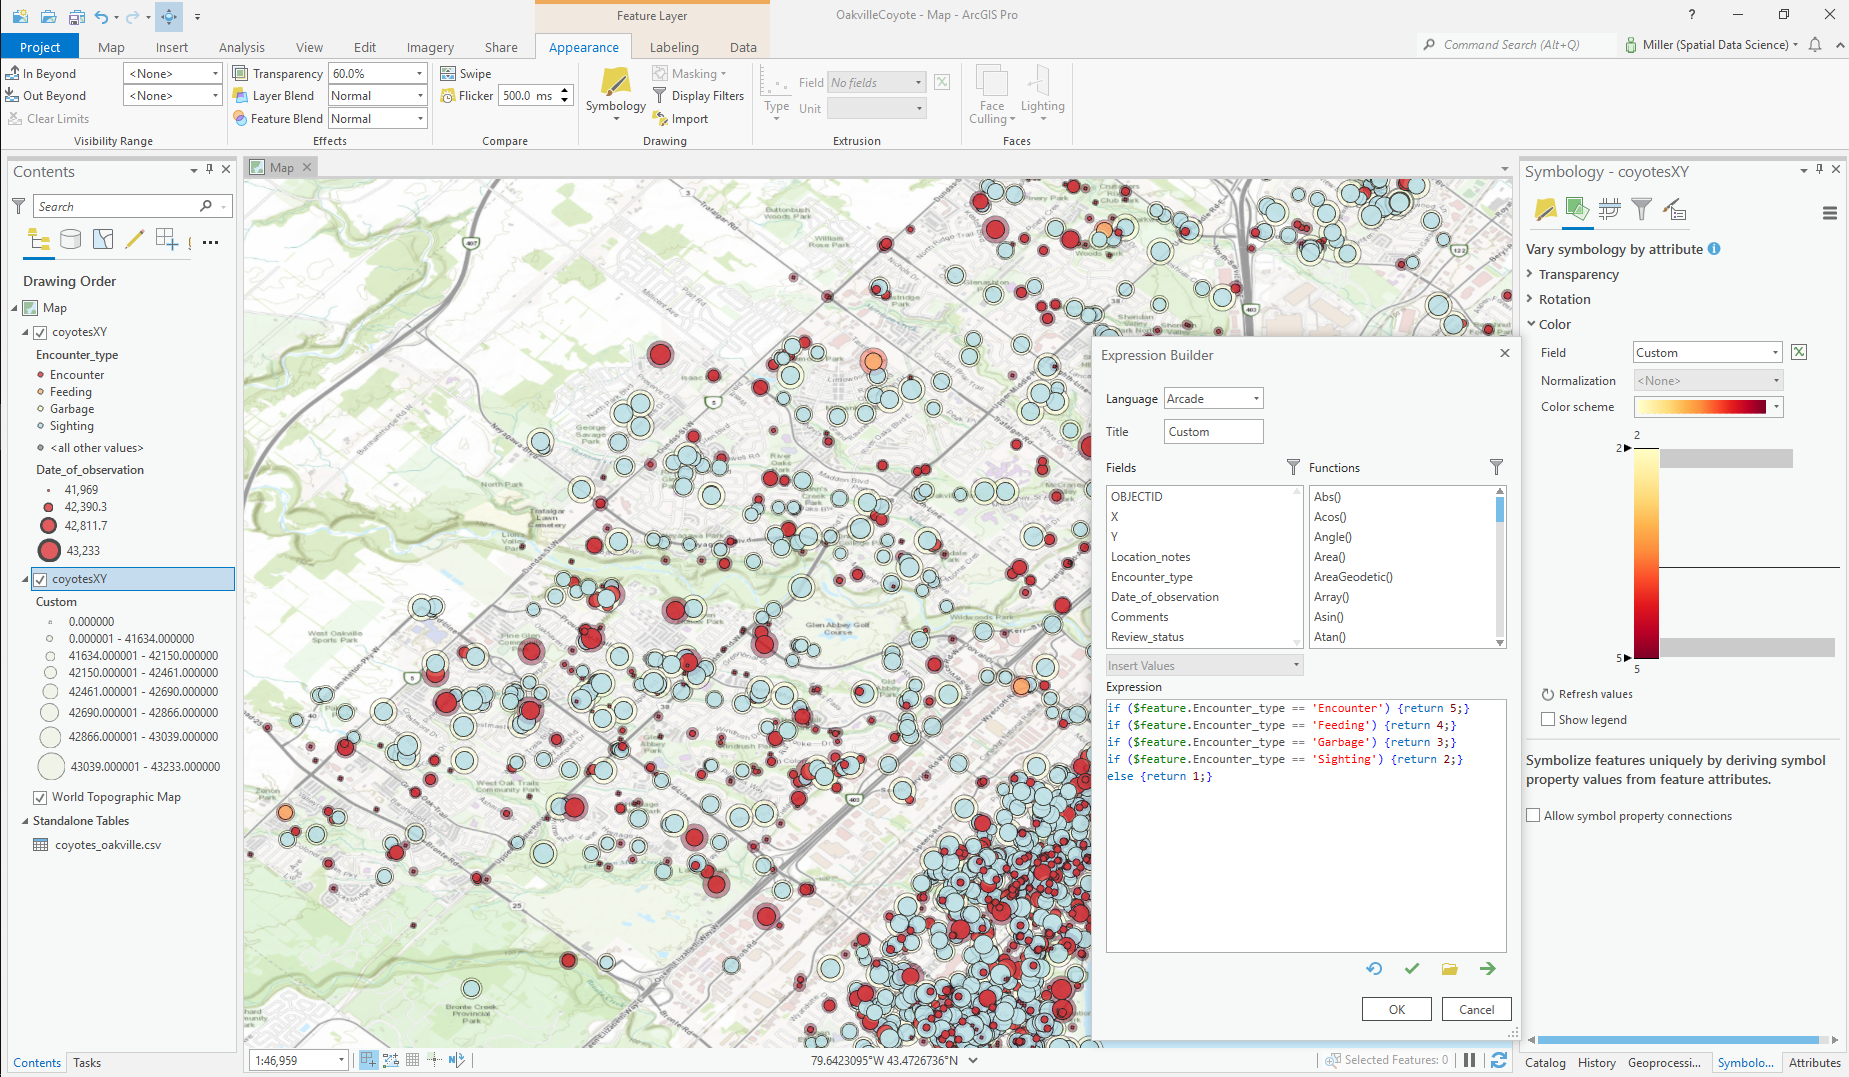Enable Allow symbol property connections

(x=1533, y=815)
